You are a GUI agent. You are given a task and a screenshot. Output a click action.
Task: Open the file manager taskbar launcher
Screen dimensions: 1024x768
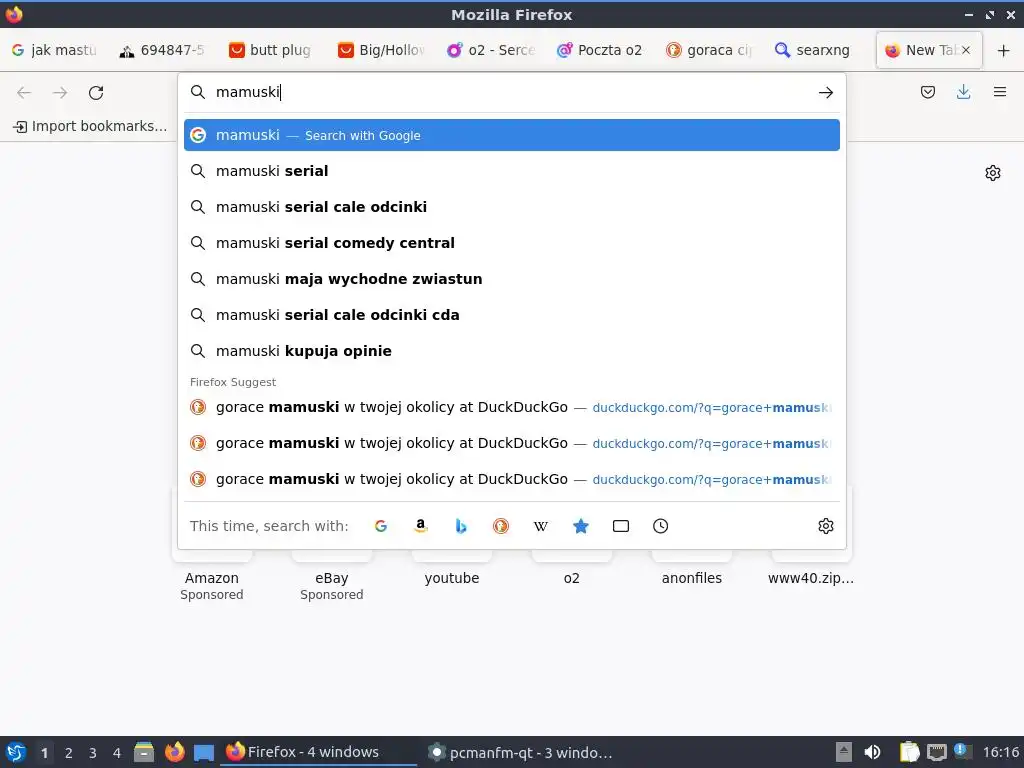pyautogui.click(x=144, y=752)
